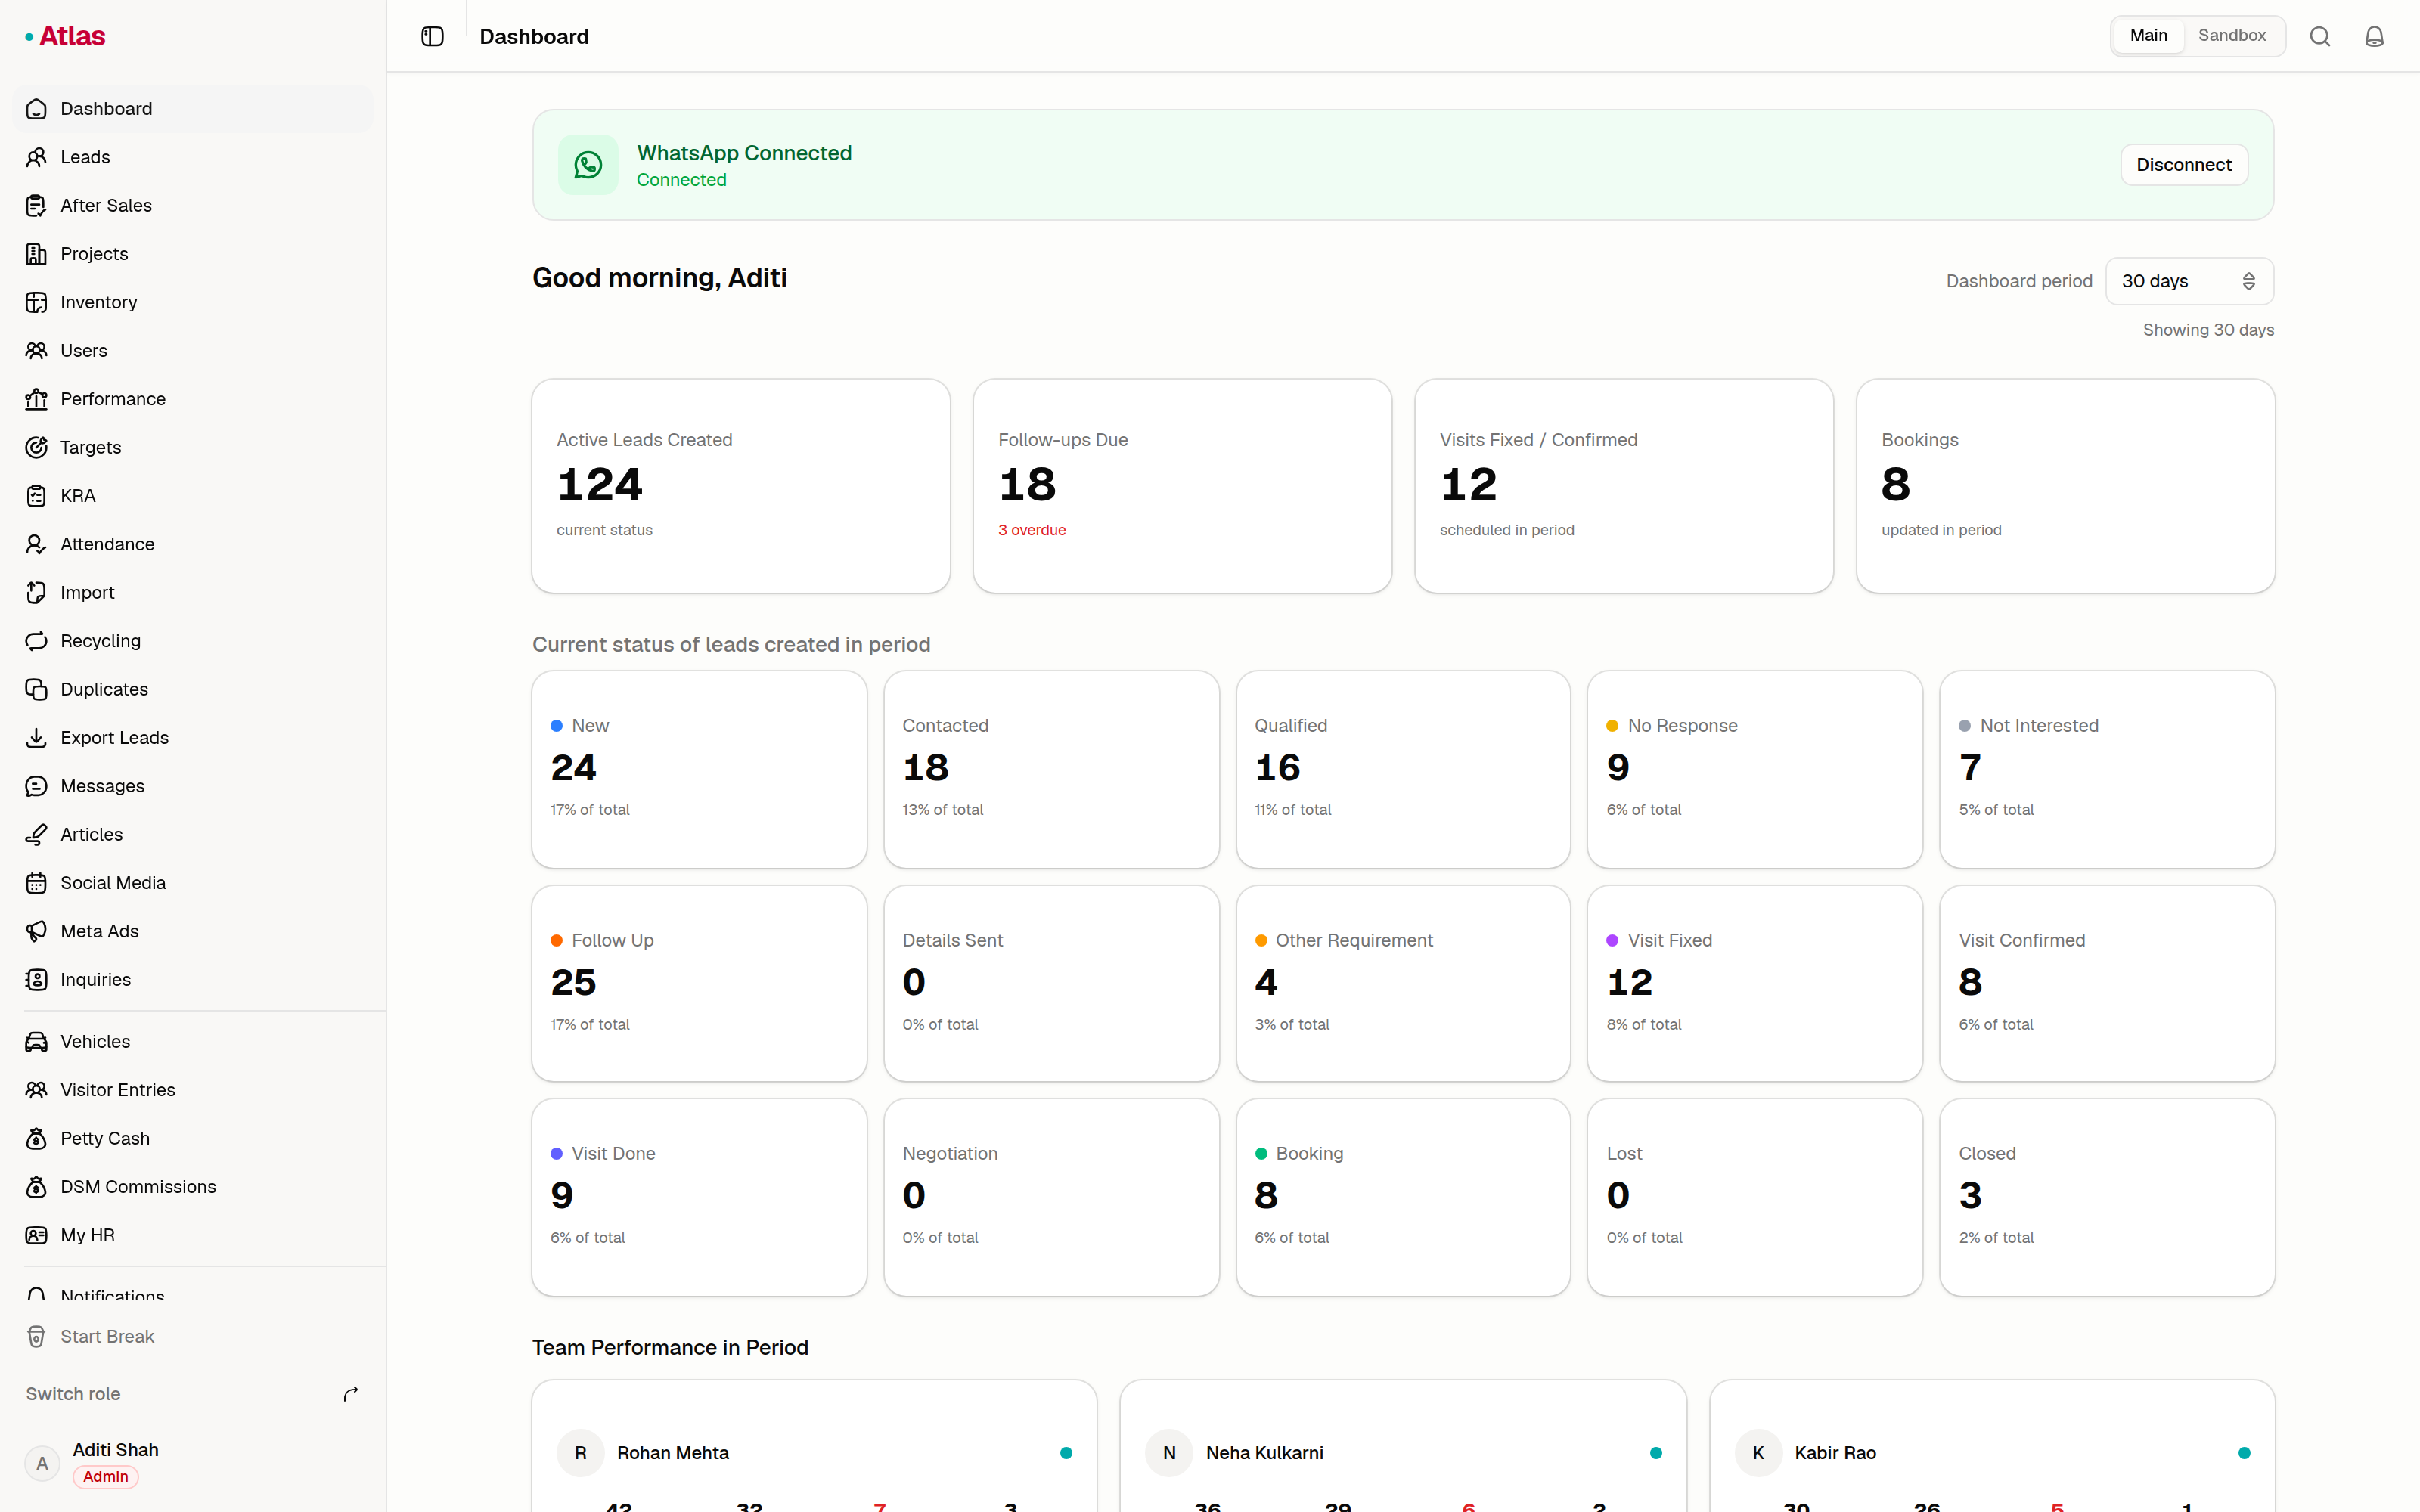Viewport: 2420px width, 1512px height.
Task: Open Petty Cash page
Action: (x=193, y=1138)
